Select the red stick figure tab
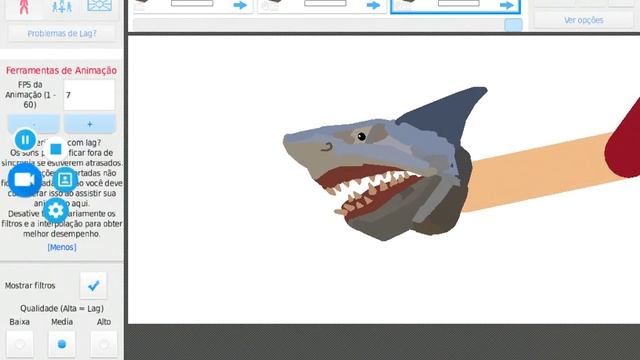640x360 pixels. 24,7
